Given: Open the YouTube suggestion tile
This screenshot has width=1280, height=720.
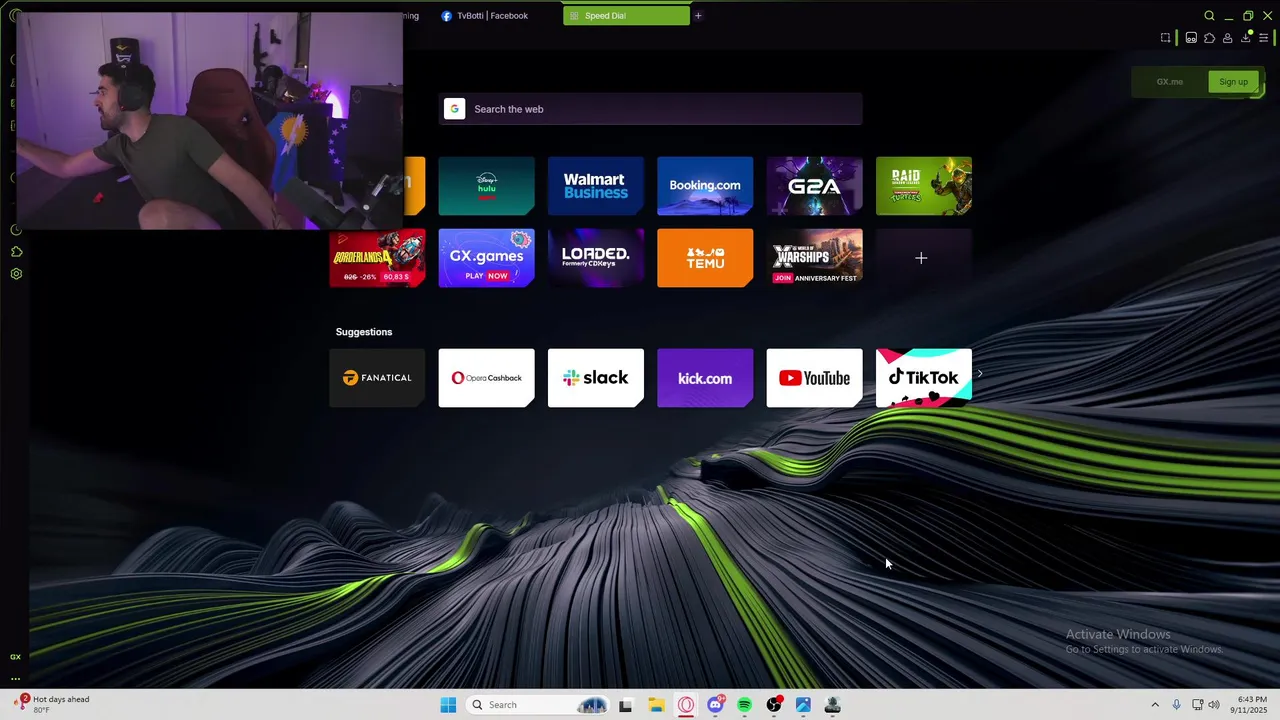Looking at the screenshot, I should (x=814, y=378).
